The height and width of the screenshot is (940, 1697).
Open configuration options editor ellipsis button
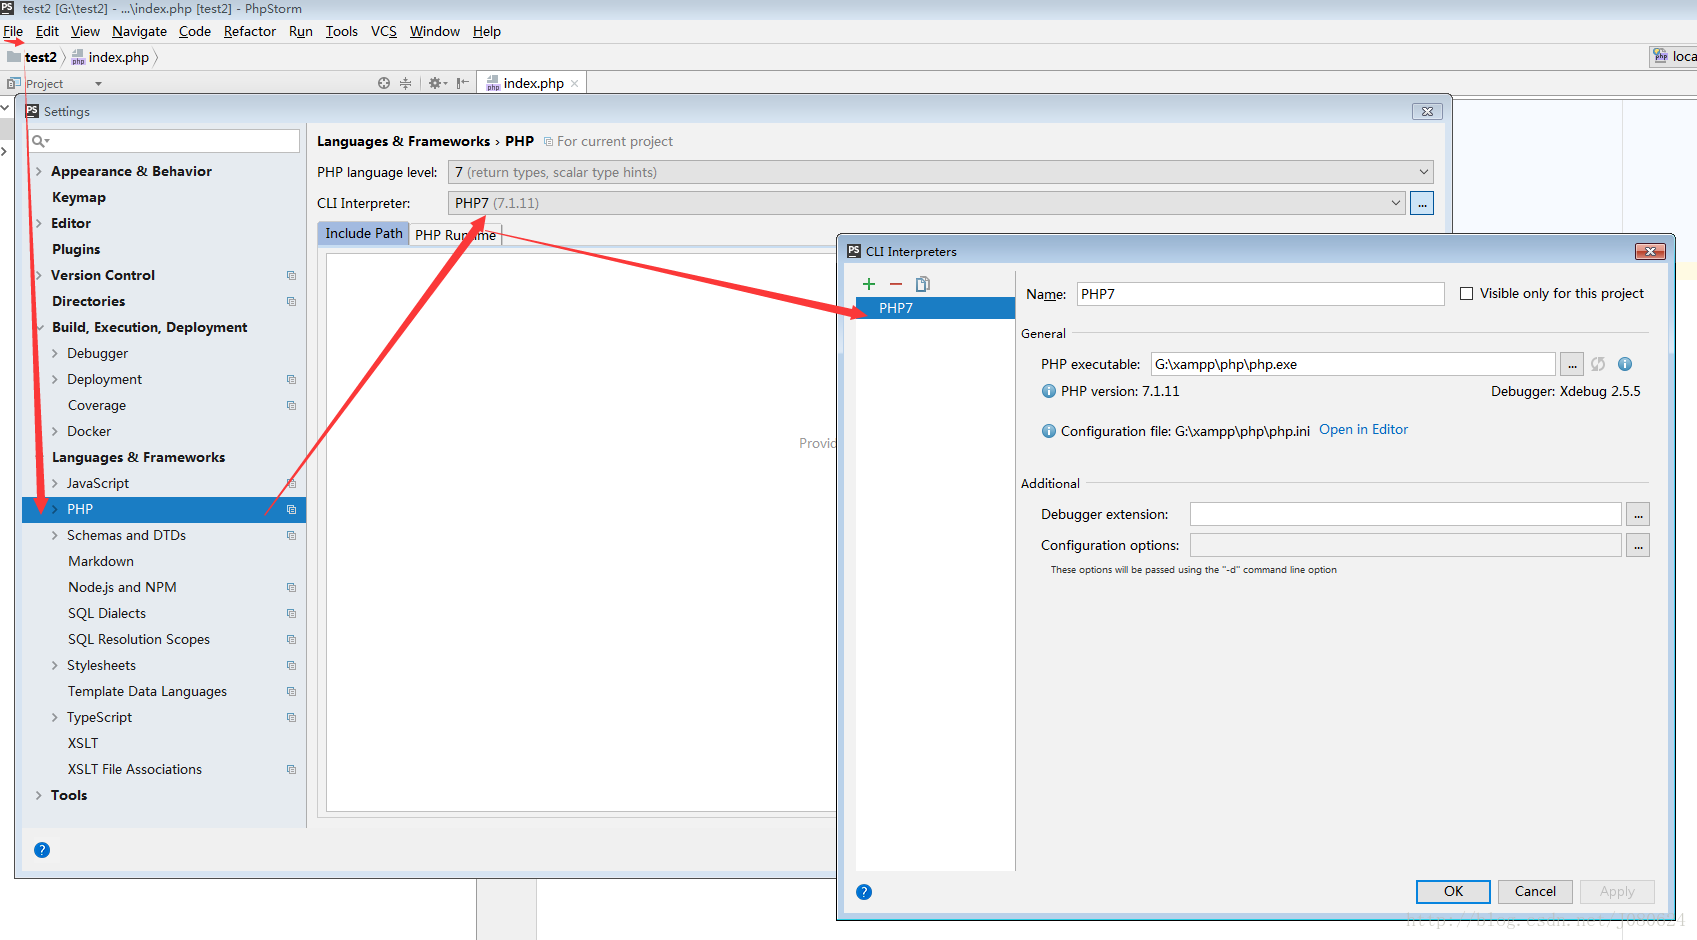click(1638, 545)
